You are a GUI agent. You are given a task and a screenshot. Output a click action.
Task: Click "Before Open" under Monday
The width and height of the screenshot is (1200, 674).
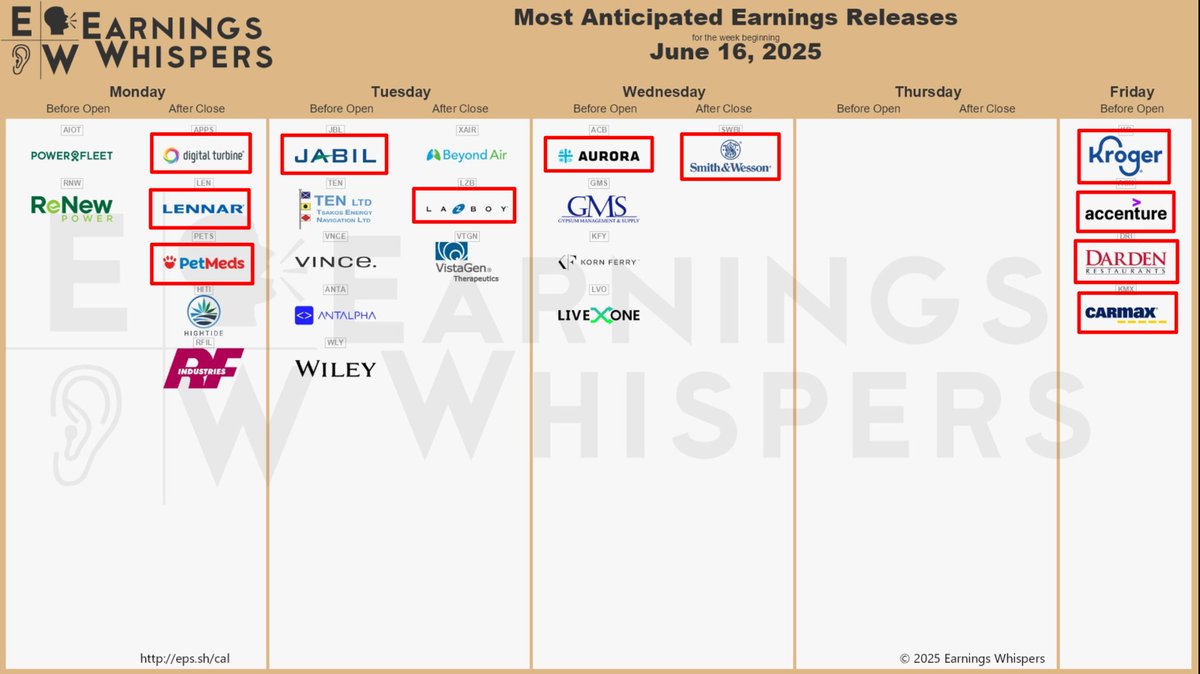pyautogui.click(x=78, y=109)
